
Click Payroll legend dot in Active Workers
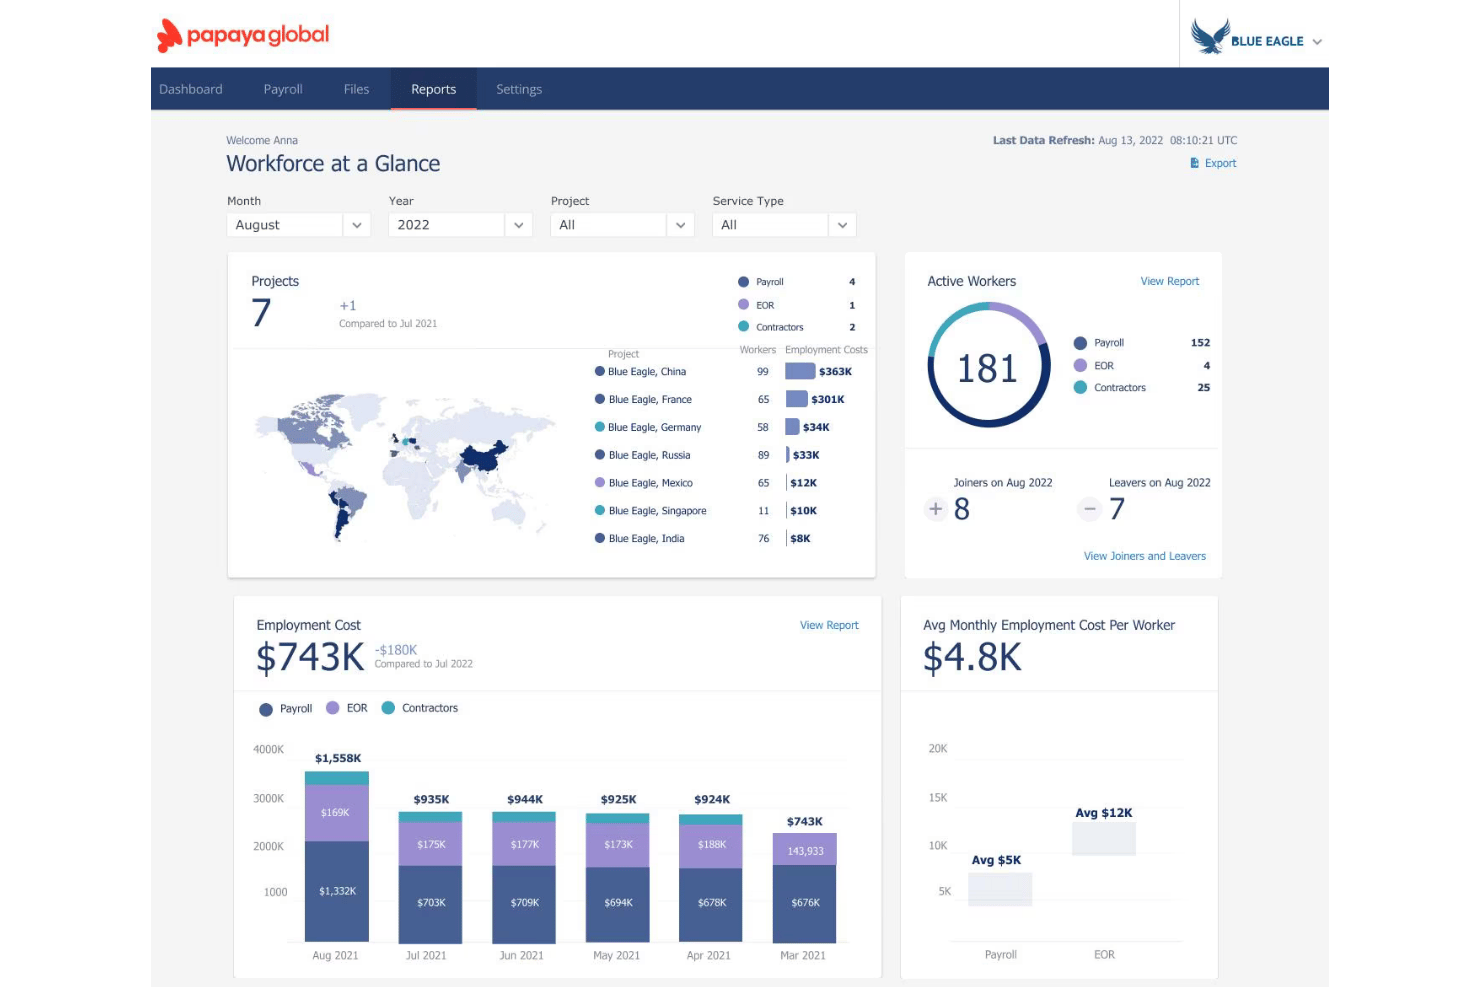coord(1080,343)
